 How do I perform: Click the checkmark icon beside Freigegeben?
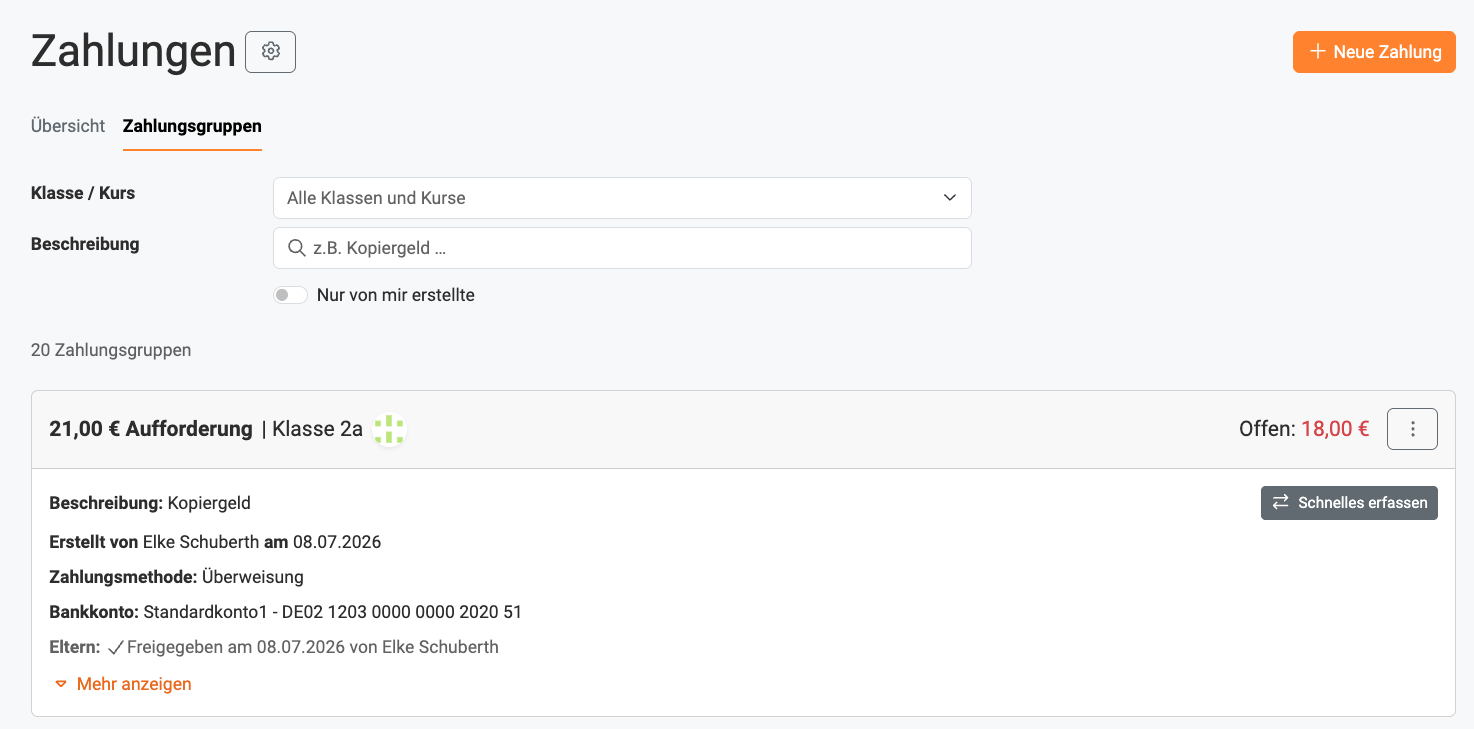(x=115, y=647)
